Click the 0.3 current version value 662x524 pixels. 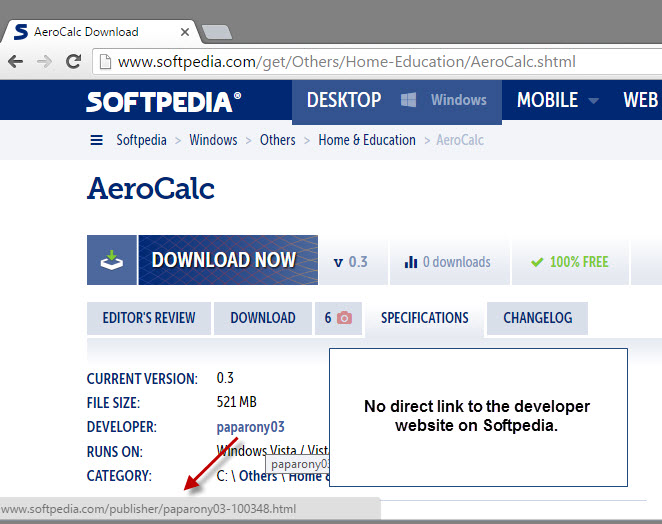(x=225, y=378)
